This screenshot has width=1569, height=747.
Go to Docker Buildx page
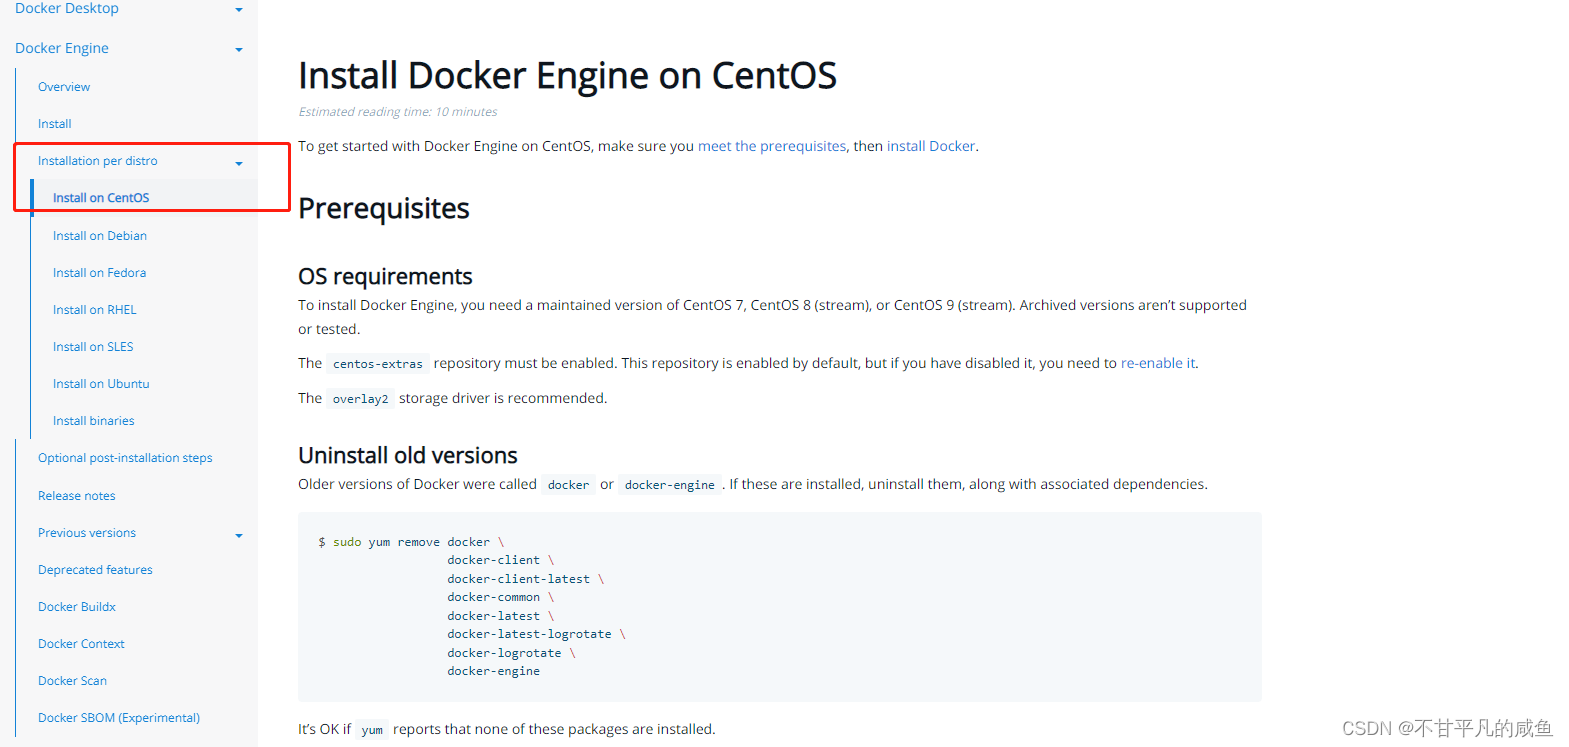(x=77, y=607)
